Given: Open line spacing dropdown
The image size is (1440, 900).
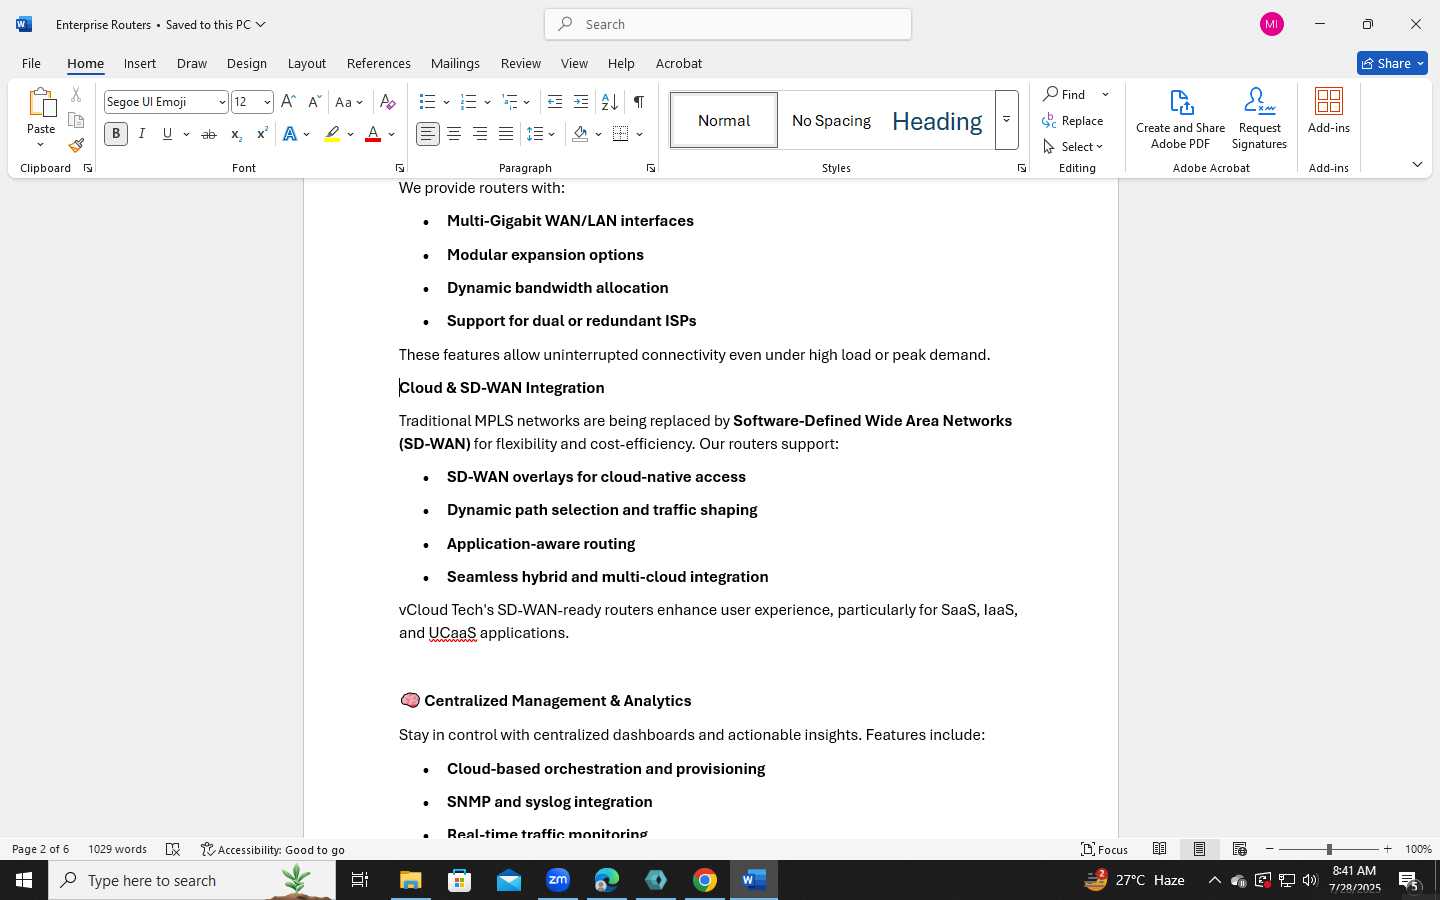Looking at the screenshot, I should [x=541, y=134].
